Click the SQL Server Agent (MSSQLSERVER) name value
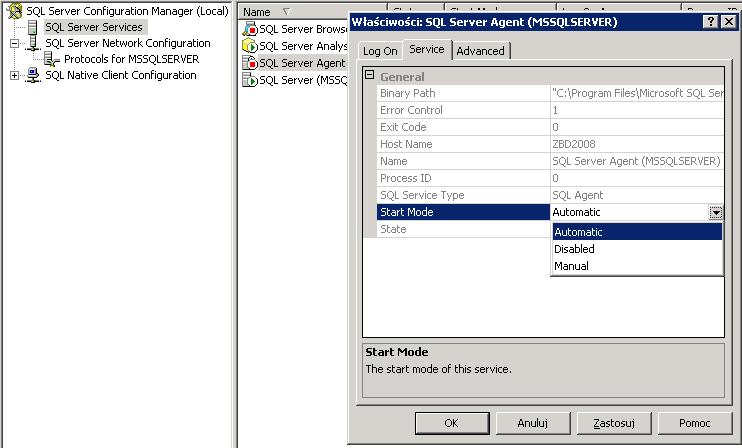Screen dimensions: 742x448 (x=636, y=161)
